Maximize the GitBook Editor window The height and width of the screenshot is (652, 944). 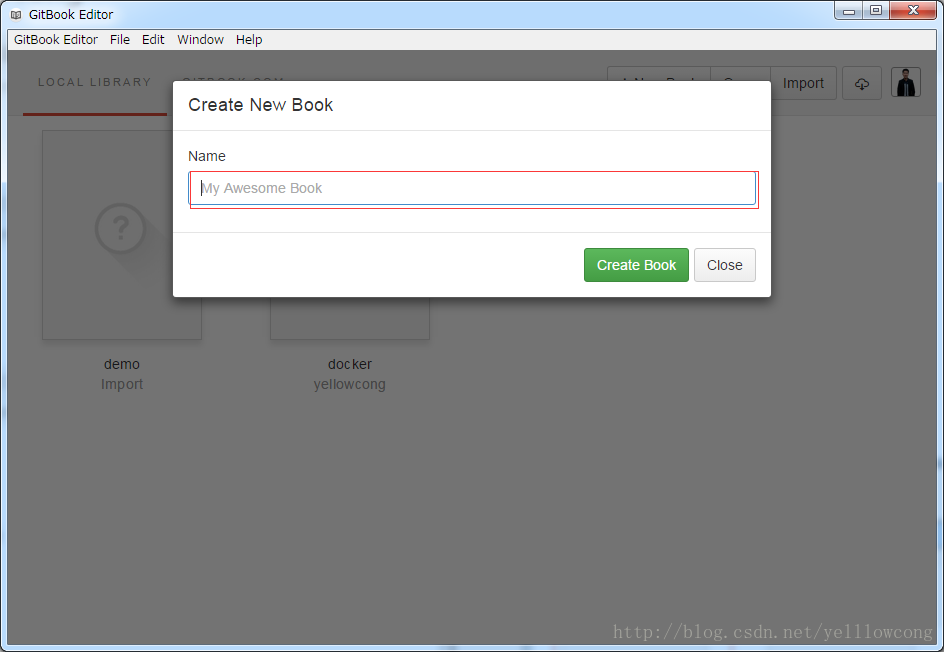click(876, 11)
